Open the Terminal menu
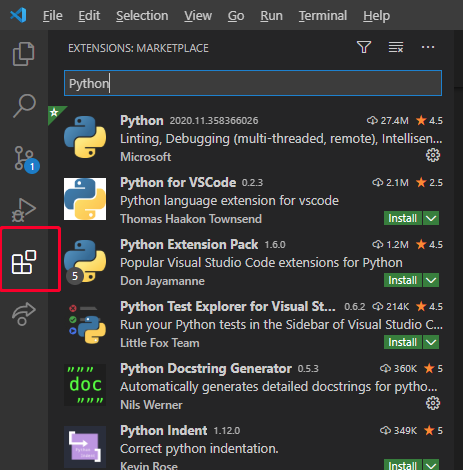The image size is (463, 470). 323,15
